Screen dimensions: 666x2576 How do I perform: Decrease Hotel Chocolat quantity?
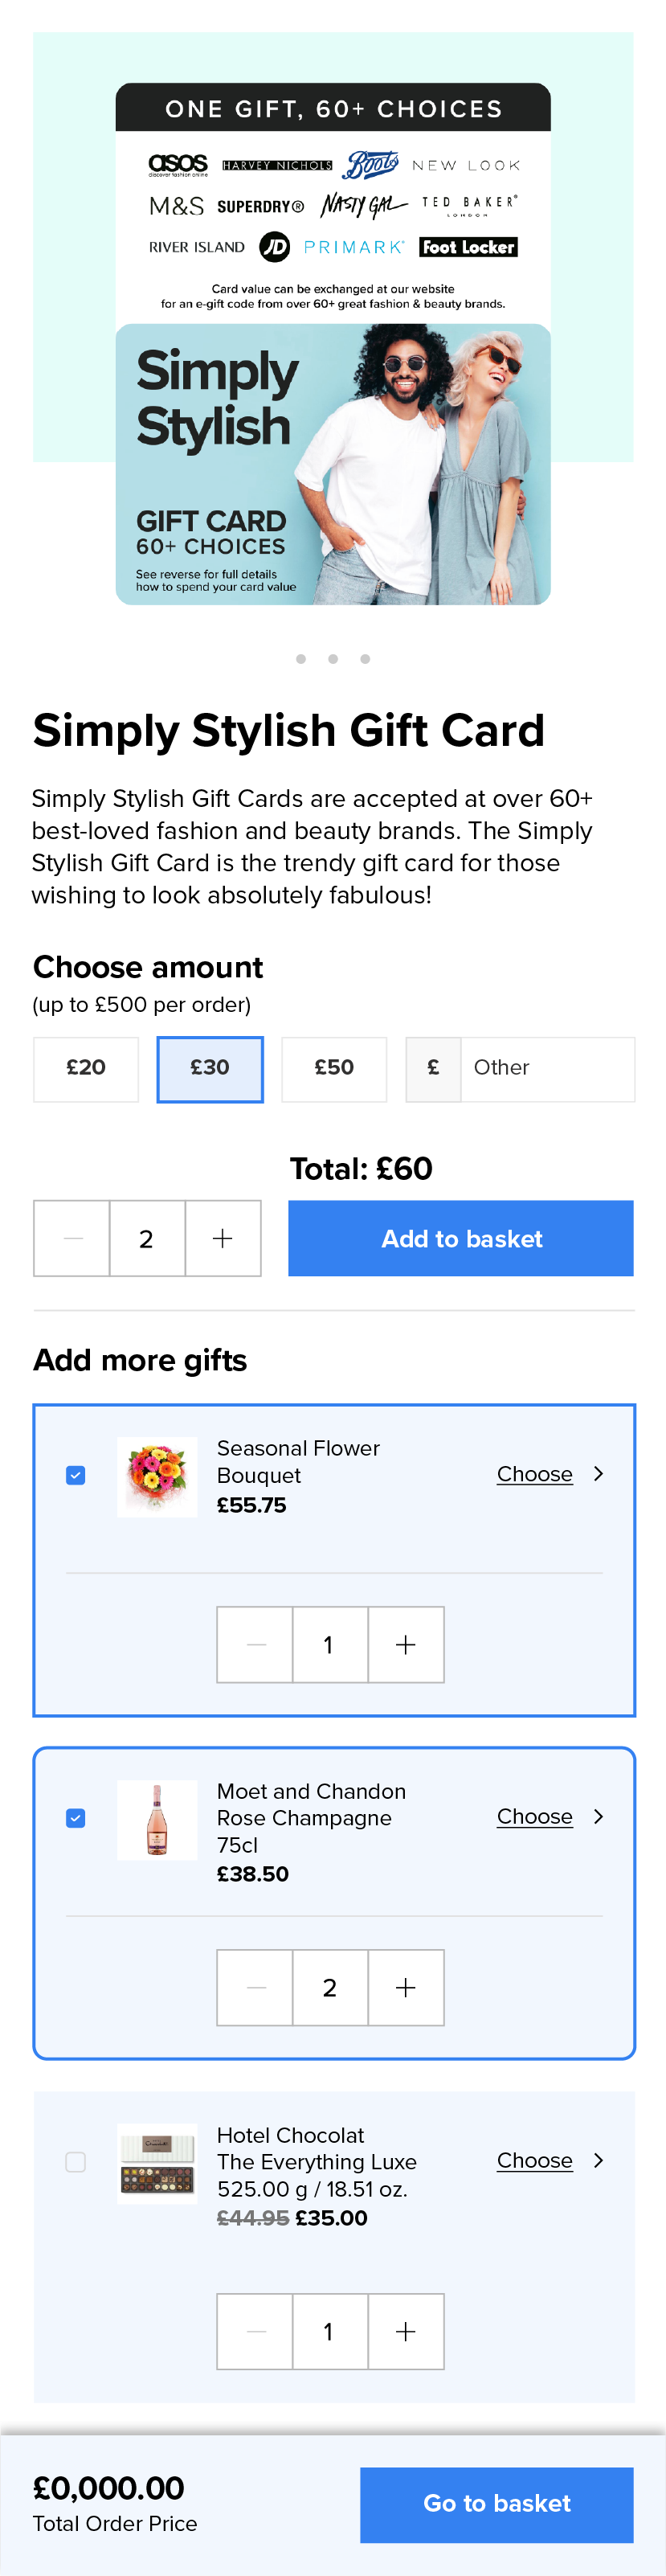click(255, 2331)
